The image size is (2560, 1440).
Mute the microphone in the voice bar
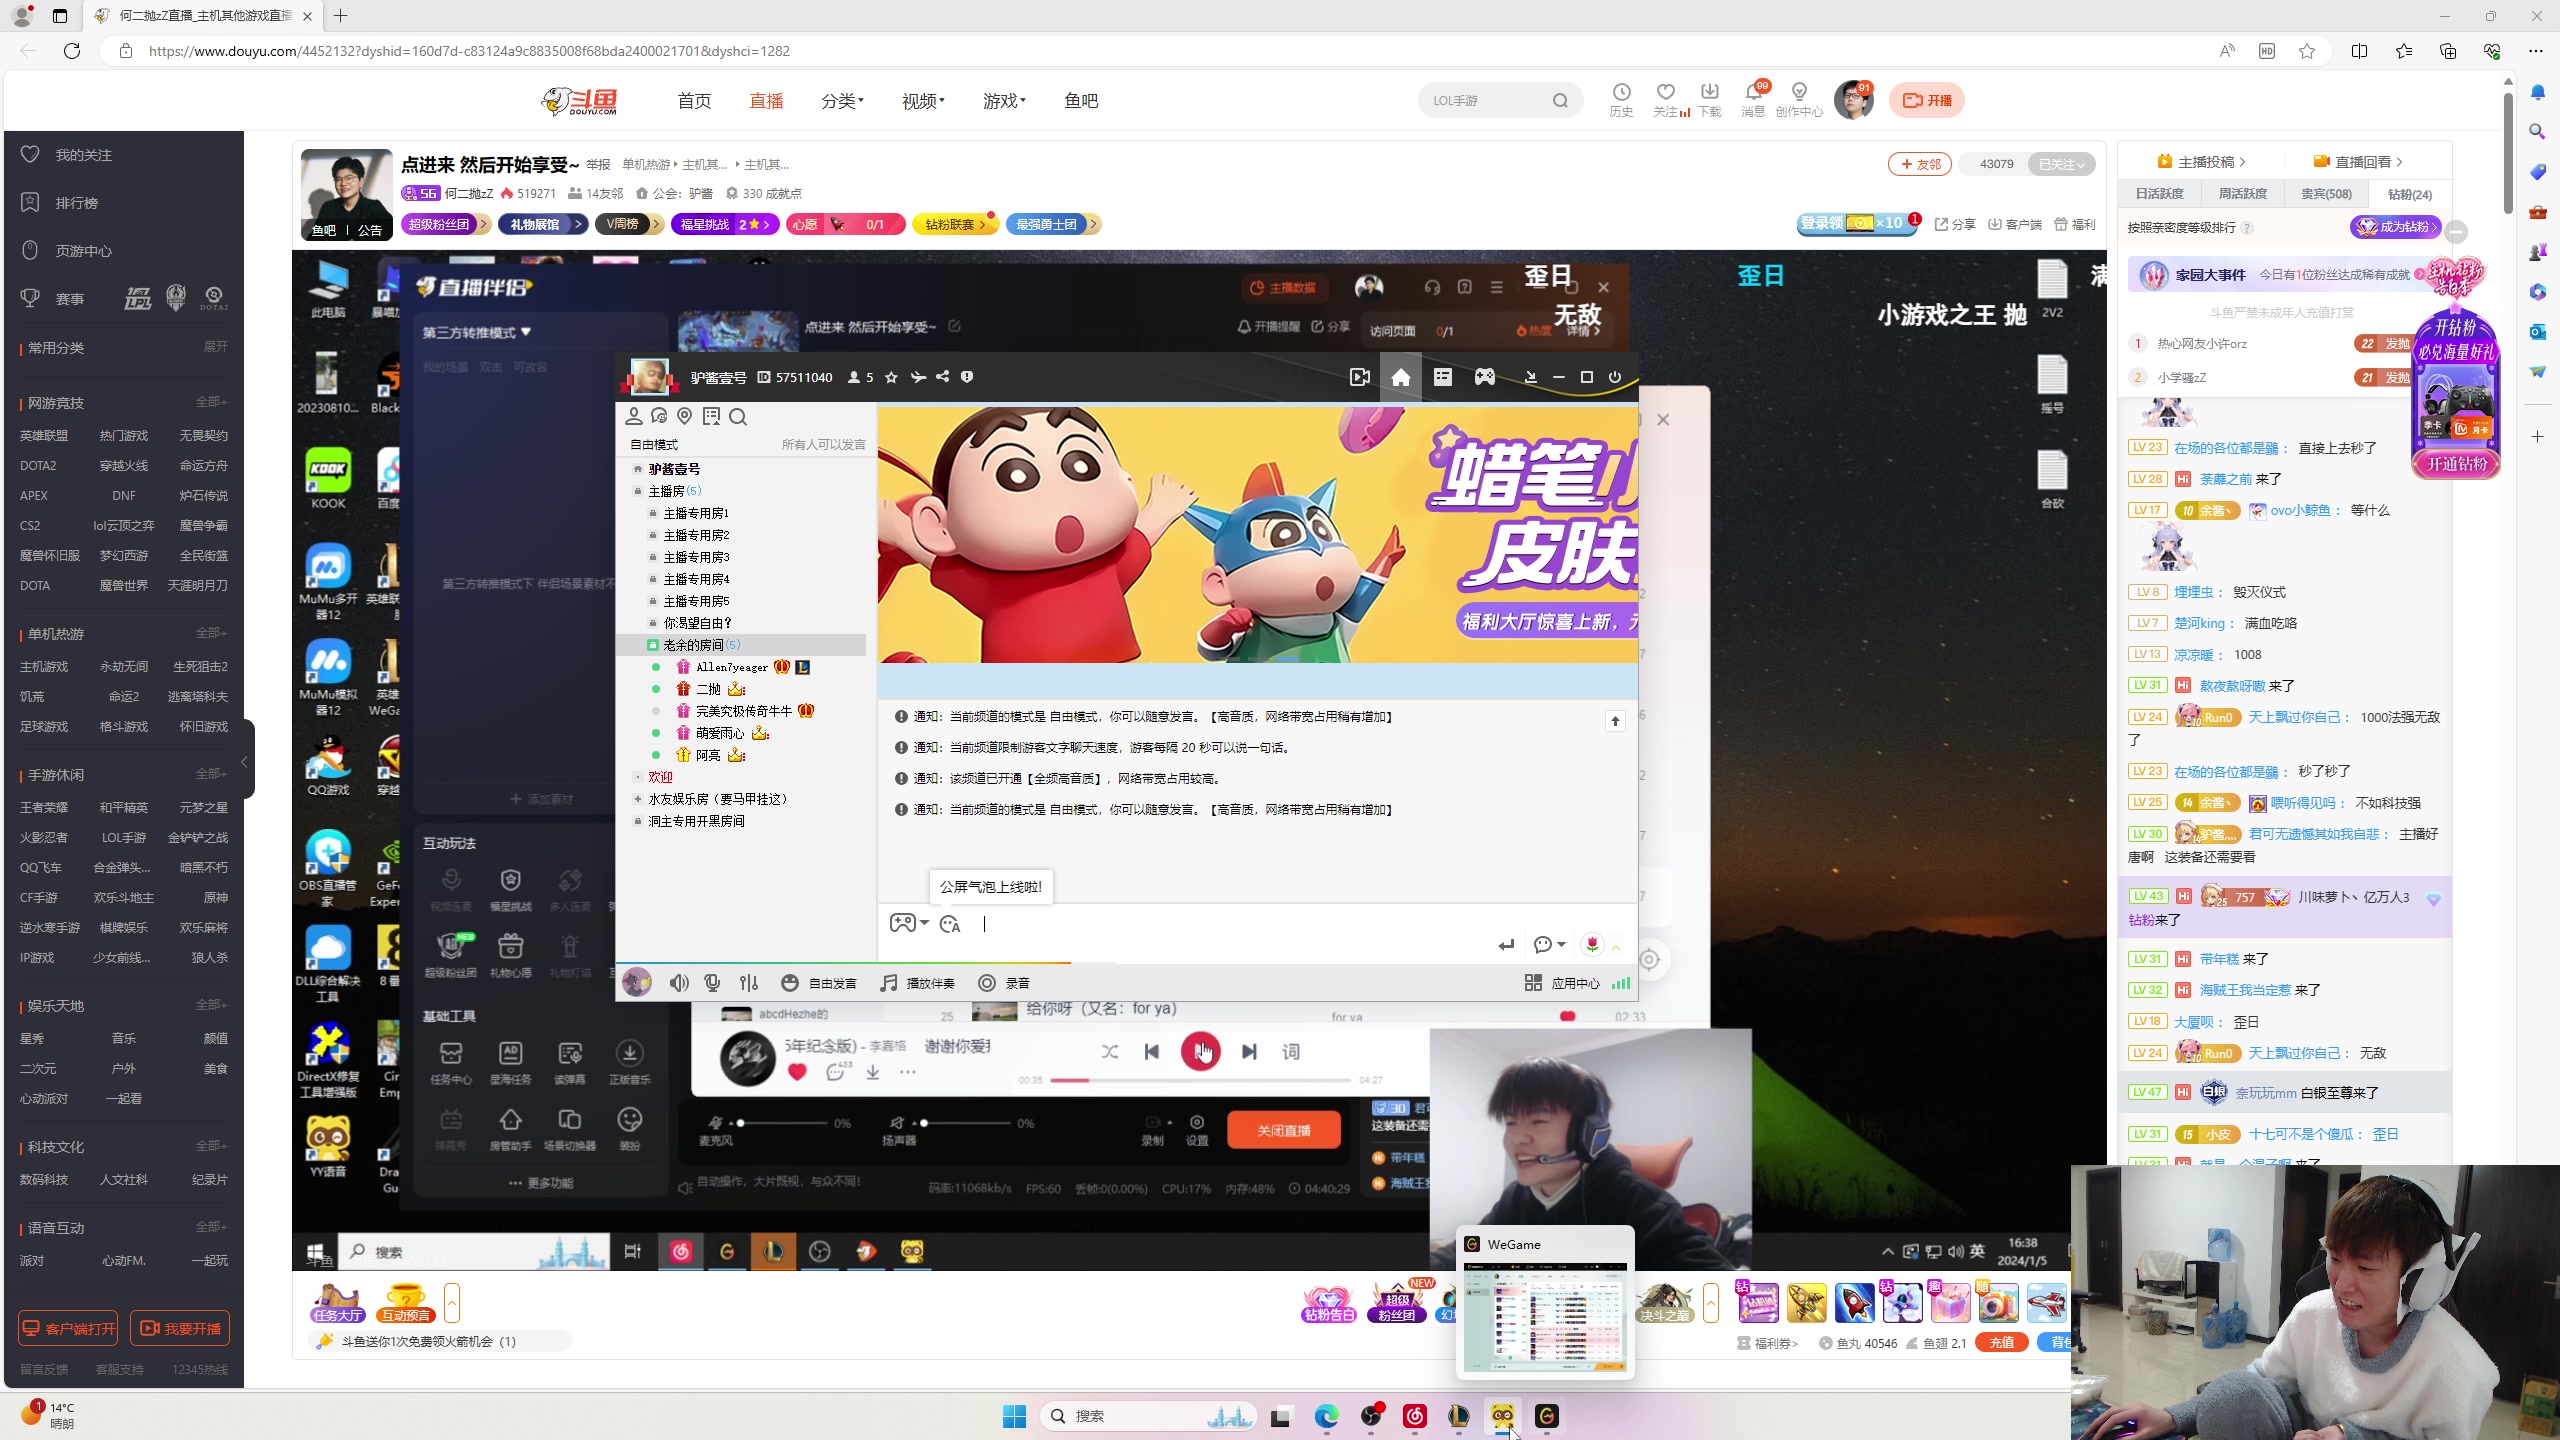[712, 982]
